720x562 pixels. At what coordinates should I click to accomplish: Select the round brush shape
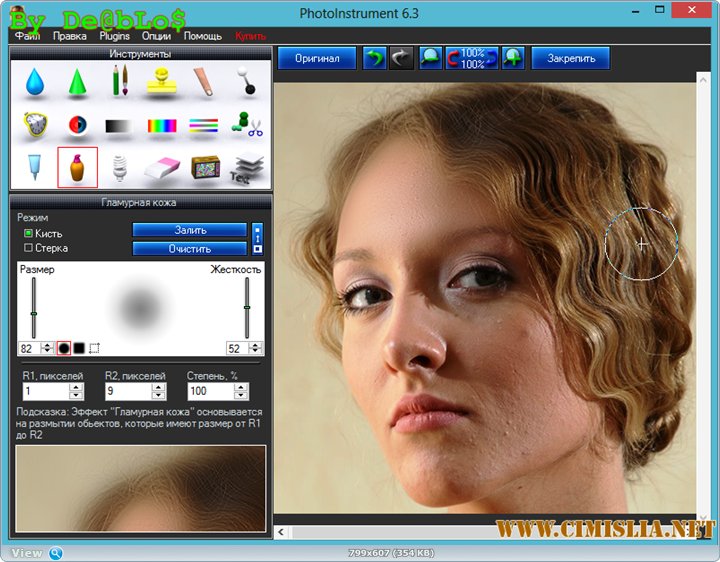[x=64, y=348]
